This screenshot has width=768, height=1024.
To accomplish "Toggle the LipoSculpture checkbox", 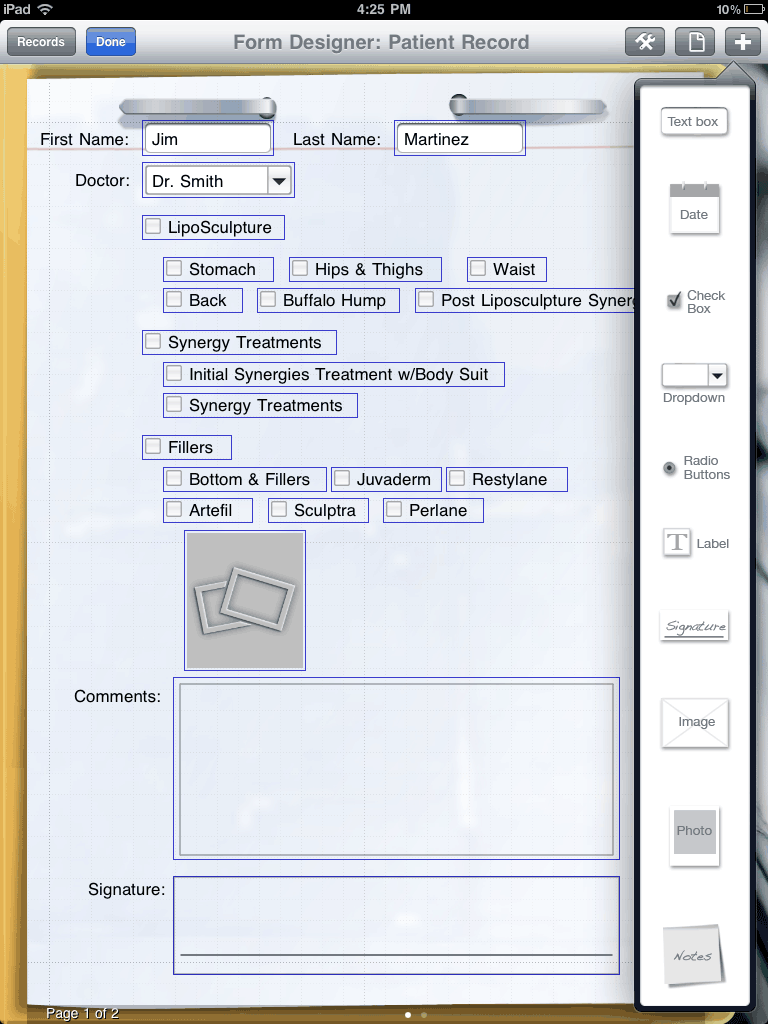I will point(153,227).
